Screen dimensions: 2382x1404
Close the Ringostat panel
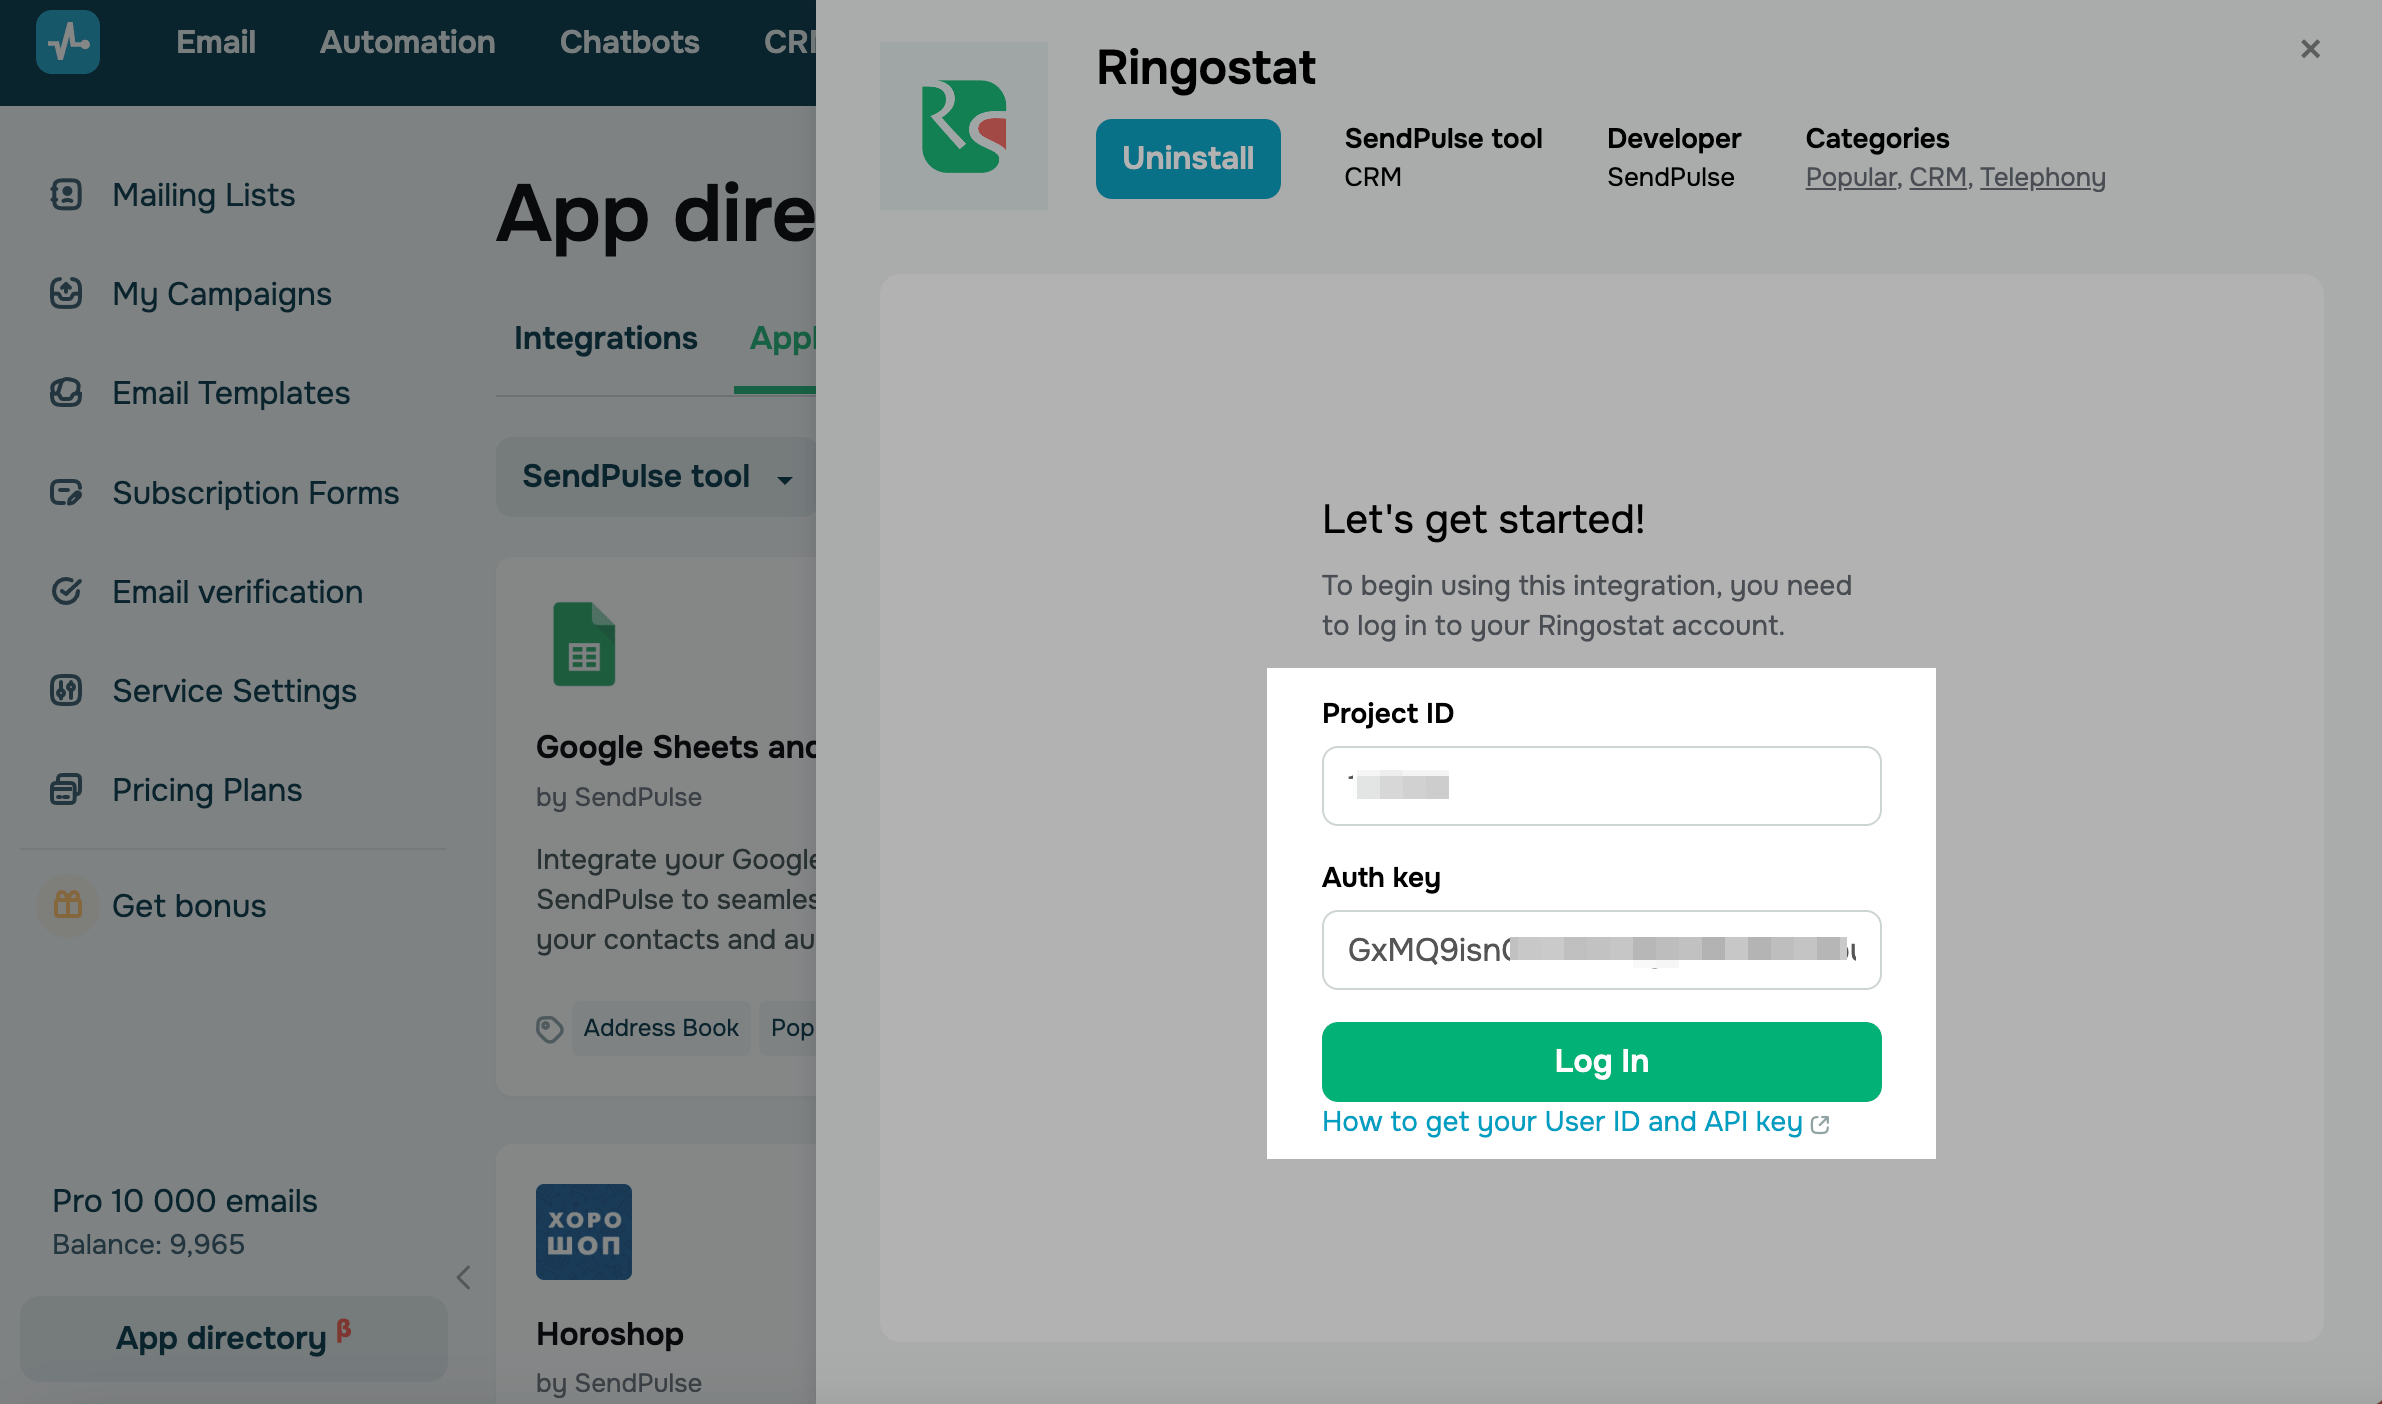pos(2310,49)
